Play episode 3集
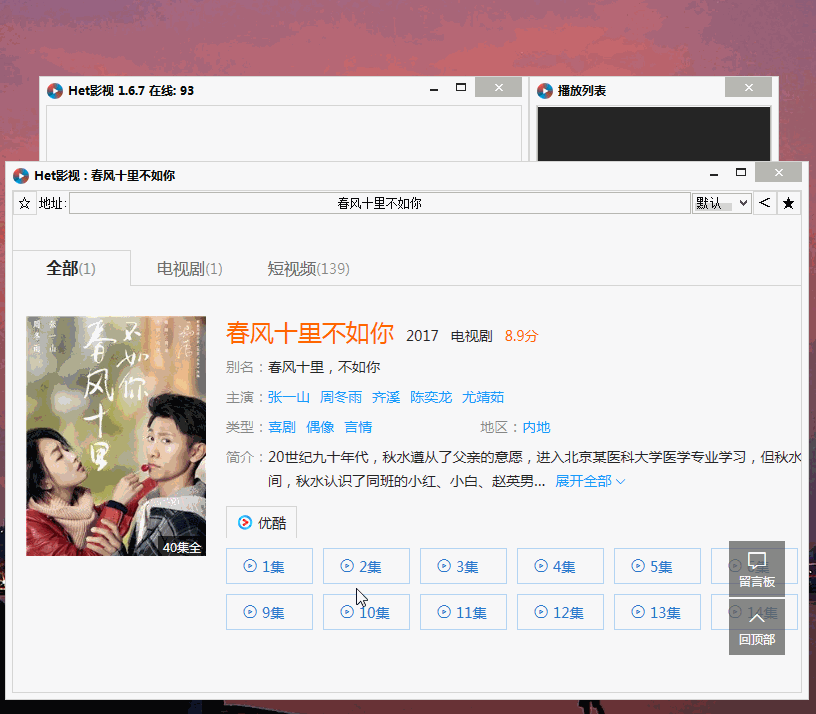 463,566
